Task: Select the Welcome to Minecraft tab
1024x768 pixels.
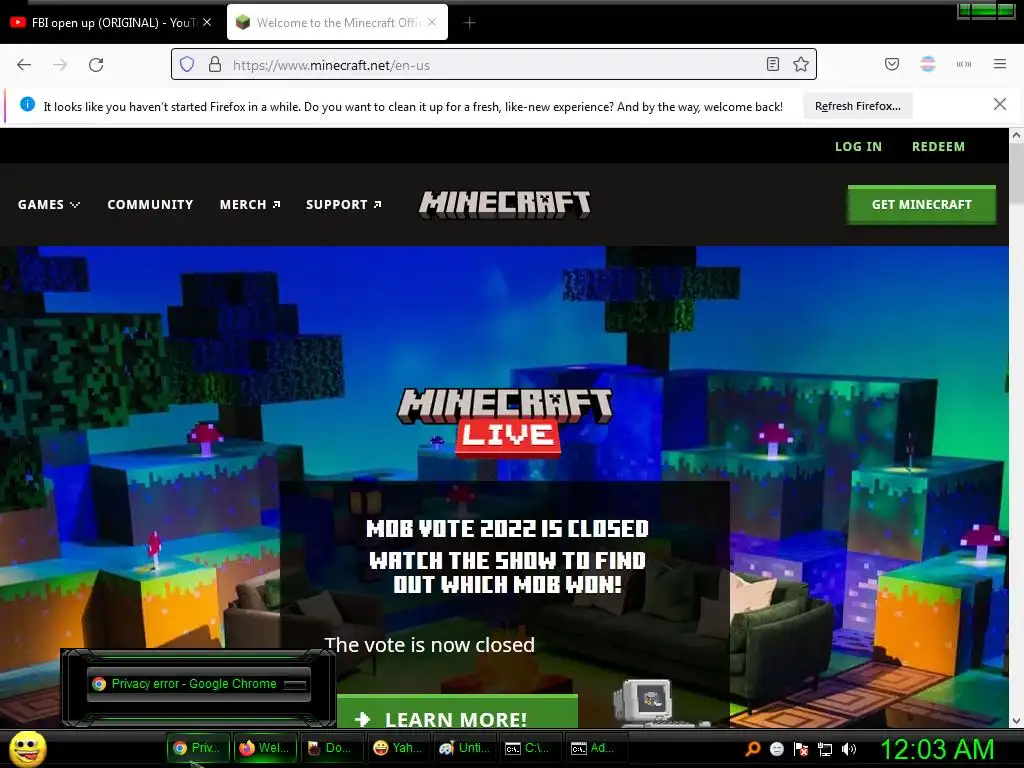Action: click(x=337, y=23)
